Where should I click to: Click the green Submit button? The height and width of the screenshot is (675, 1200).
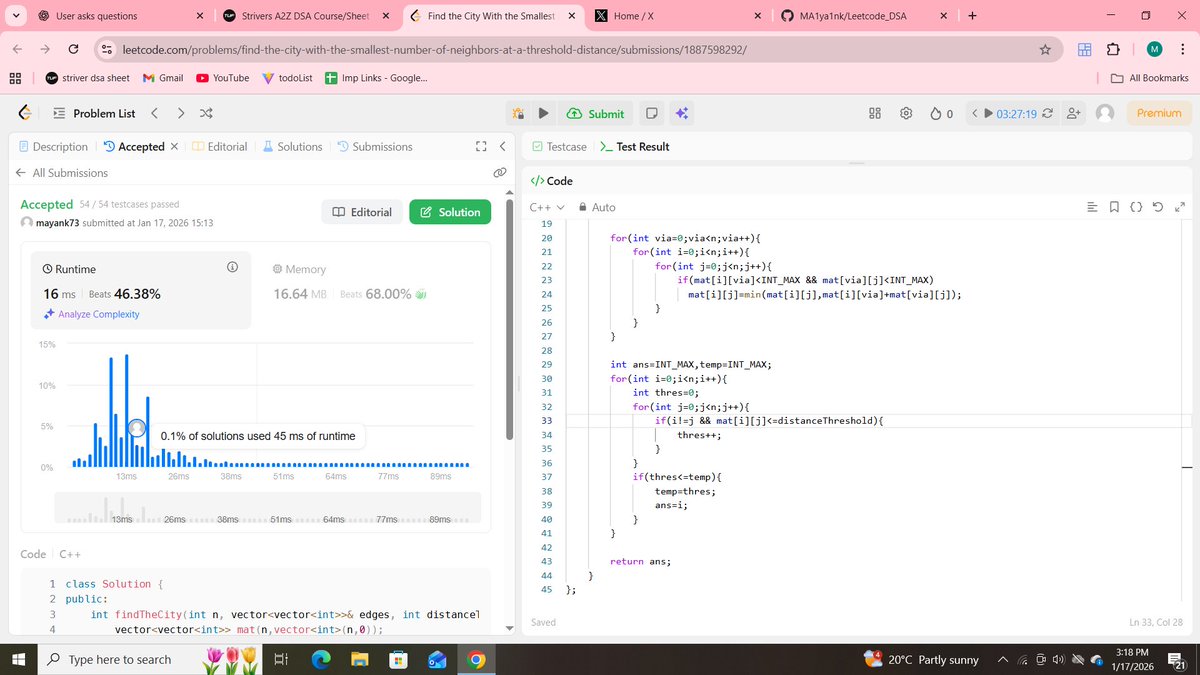(594, 113)
